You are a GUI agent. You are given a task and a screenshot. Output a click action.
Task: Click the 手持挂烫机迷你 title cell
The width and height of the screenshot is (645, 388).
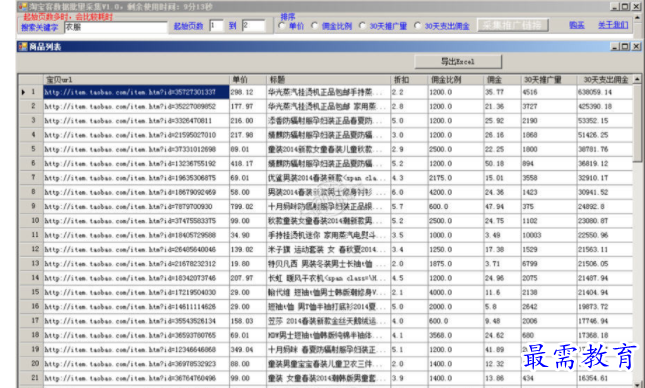(329, 235)
